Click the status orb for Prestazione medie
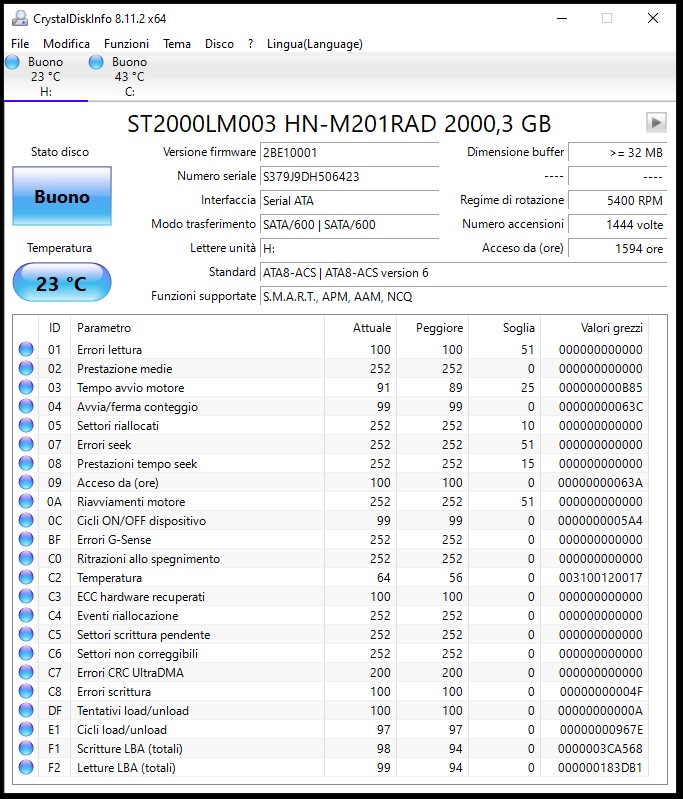 (26, 368)
